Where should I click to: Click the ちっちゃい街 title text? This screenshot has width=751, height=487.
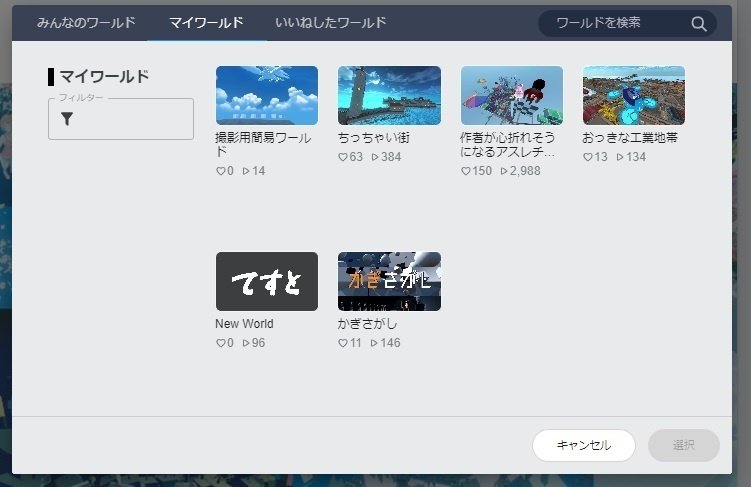374,138
